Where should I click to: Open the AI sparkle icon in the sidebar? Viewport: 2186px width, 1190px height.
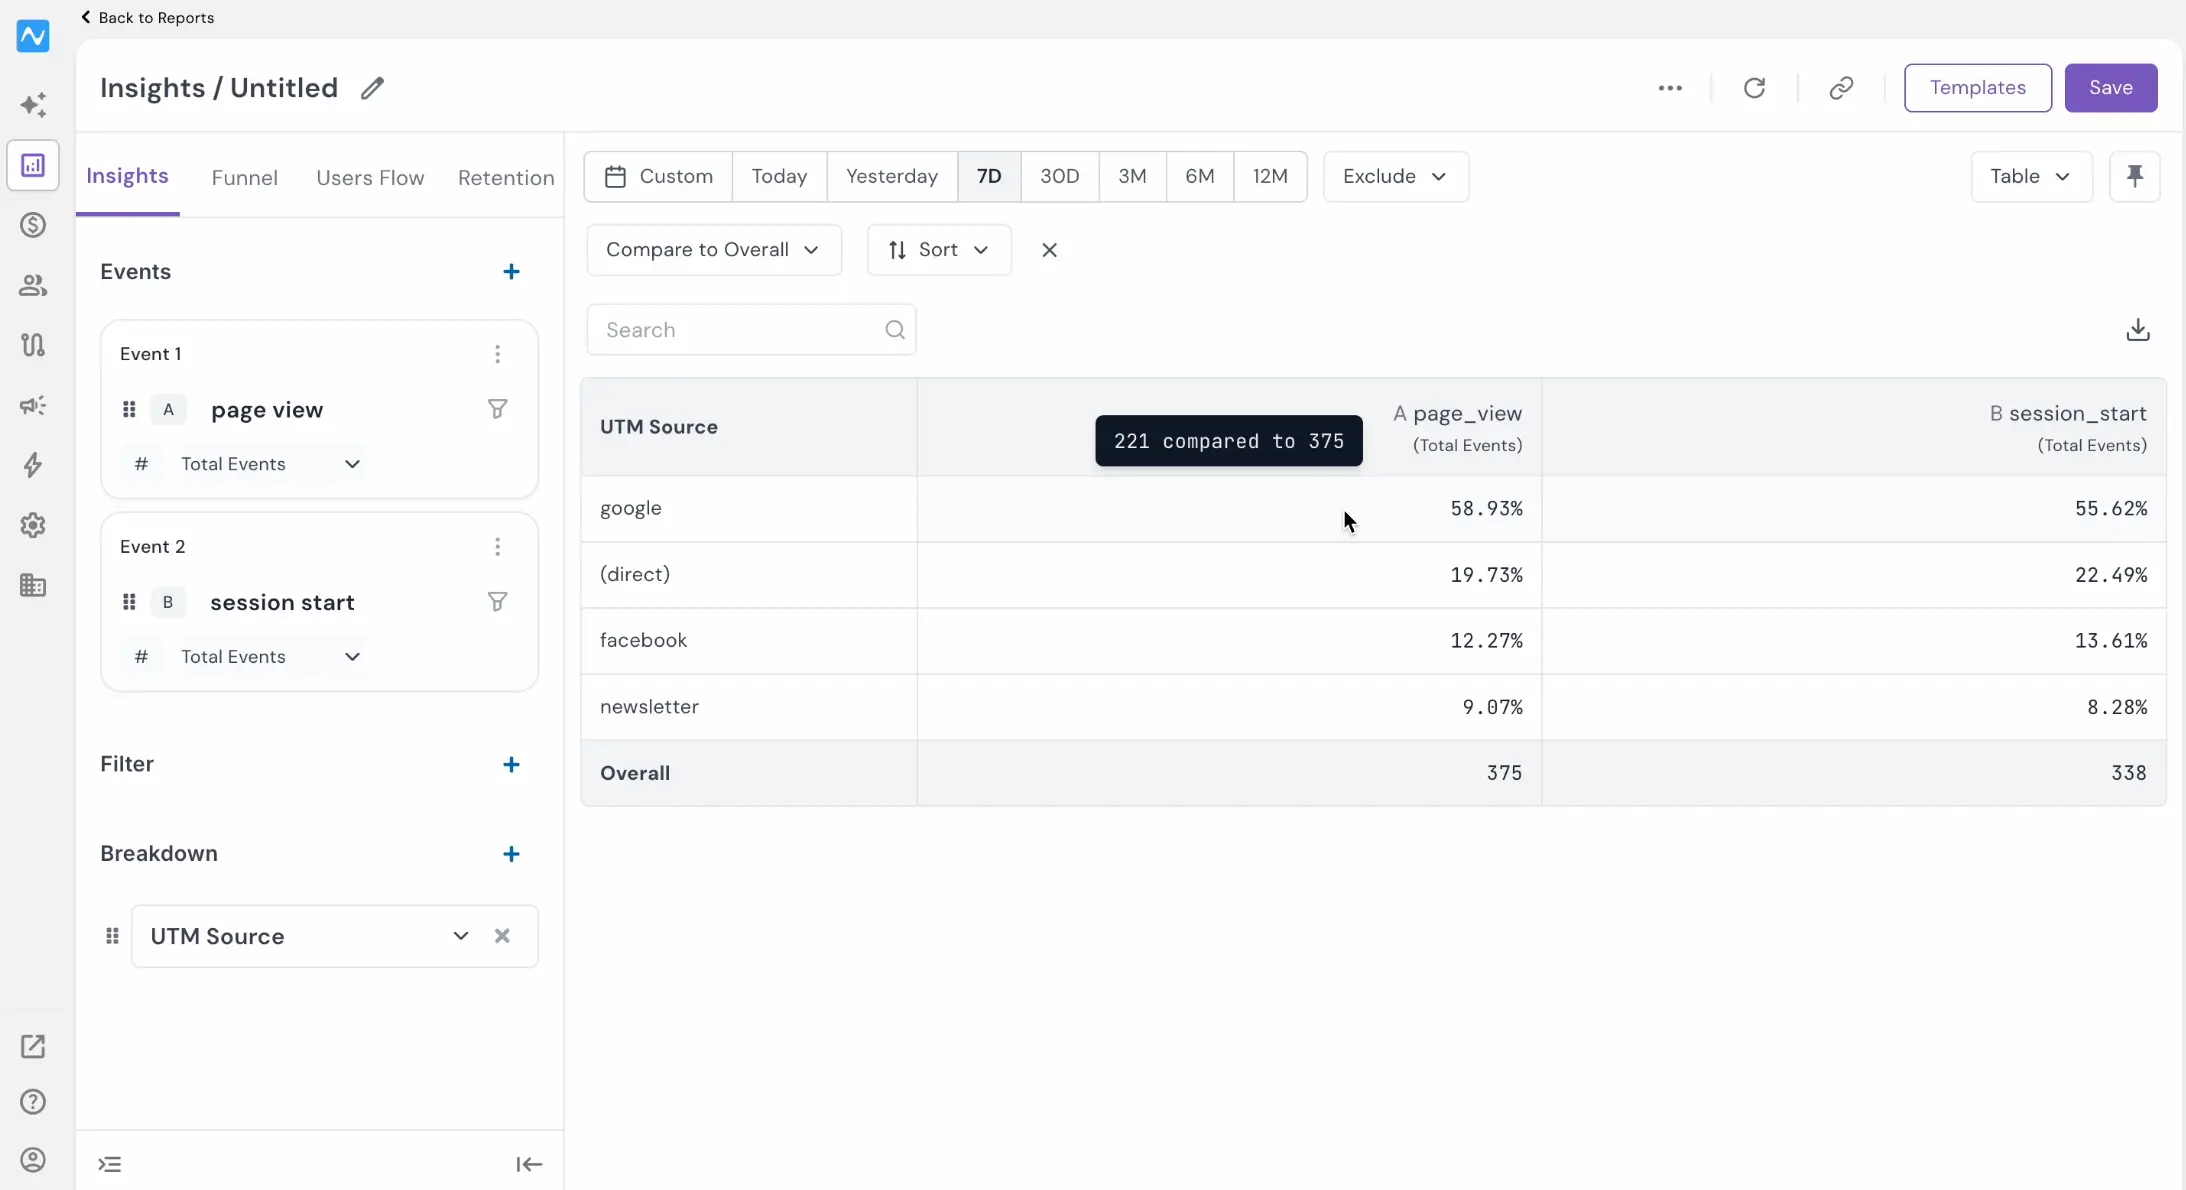click(33, 105)
